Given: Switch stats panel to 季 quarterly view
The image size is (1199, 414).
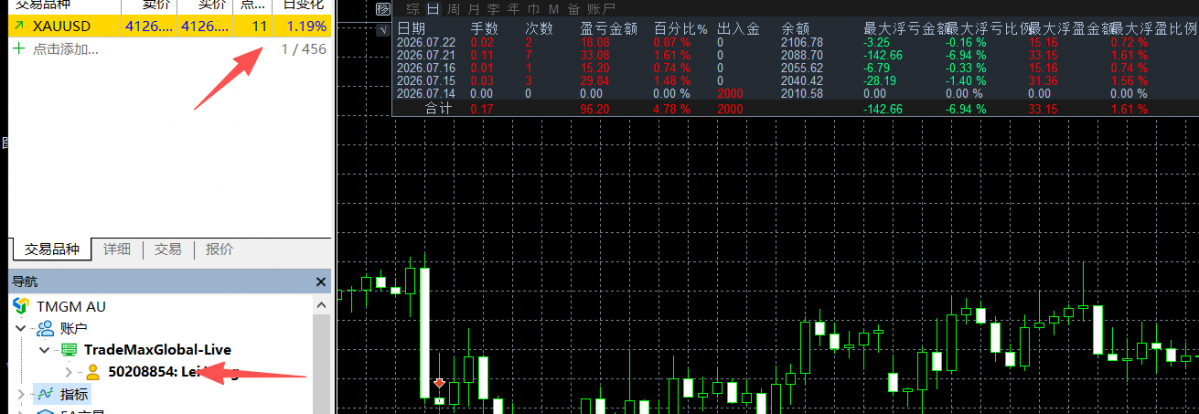Looking at the screenshot, I should coord(493,9).
